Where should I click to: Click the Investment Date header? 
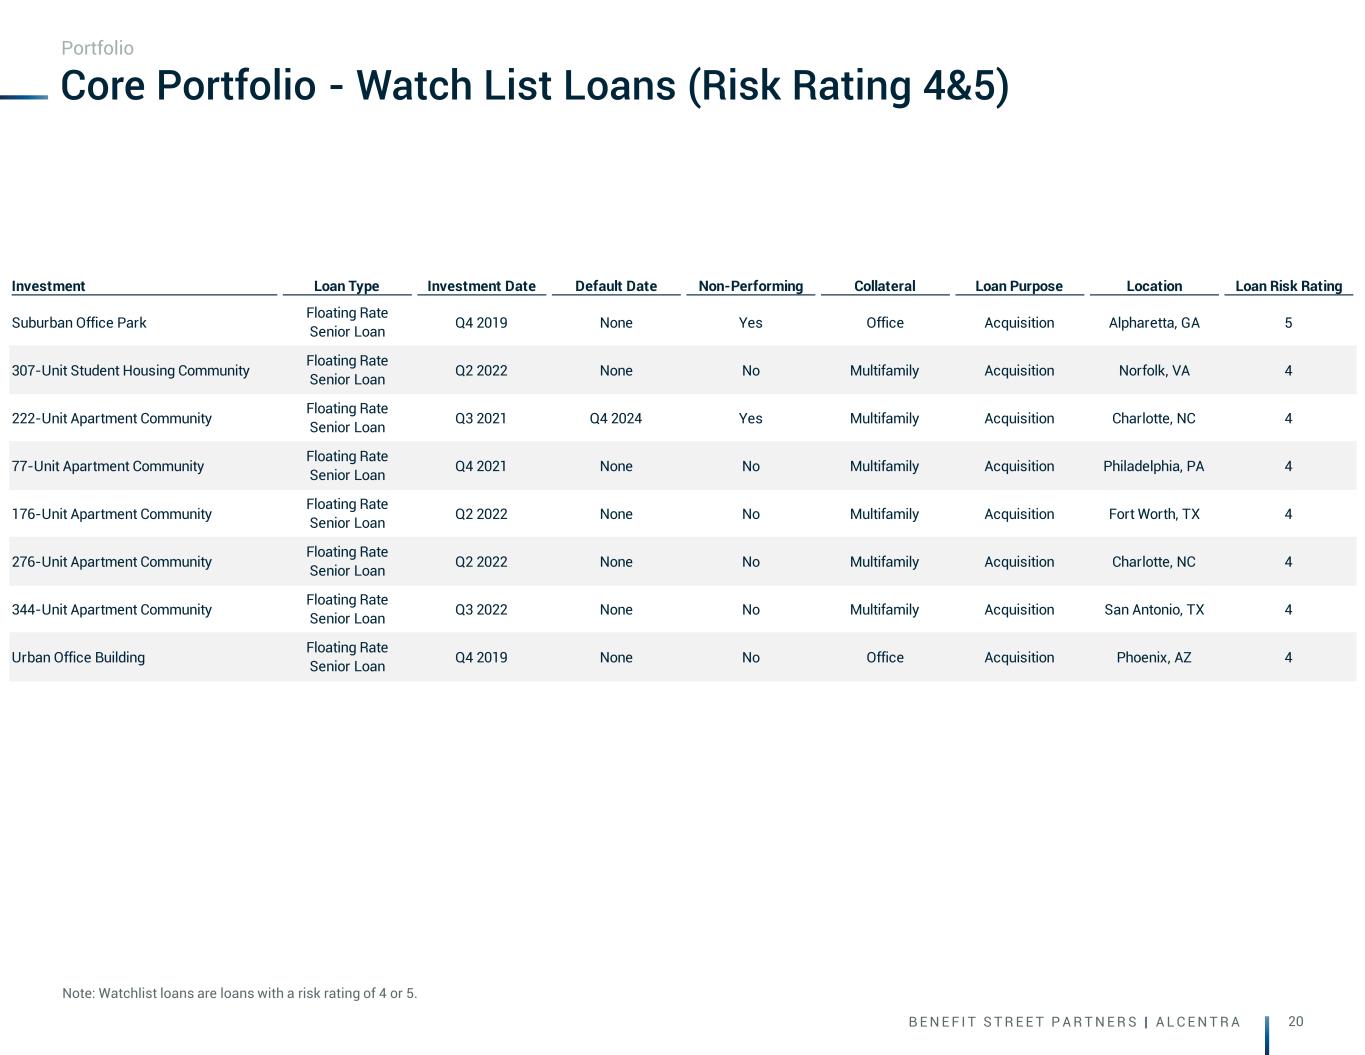[x=481, y=286]
